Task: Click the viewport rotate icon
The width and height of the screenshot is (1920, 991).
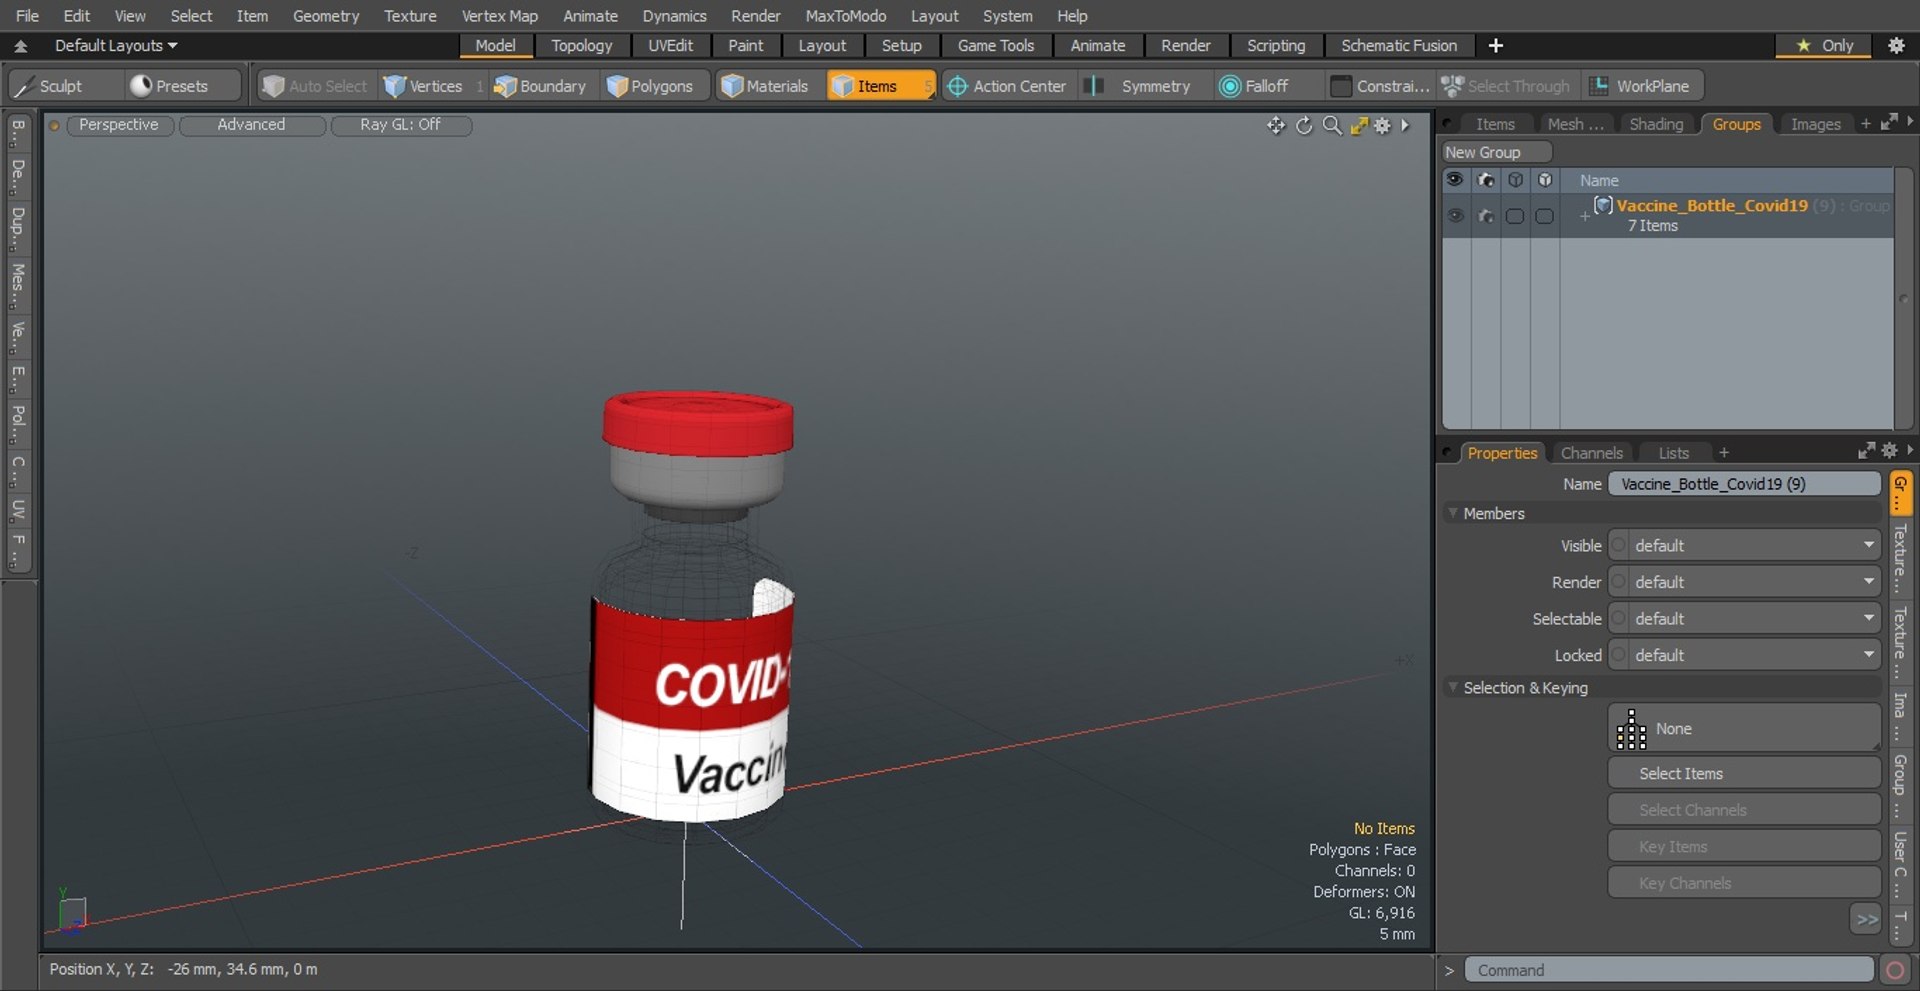Action: click(1304, 125)
